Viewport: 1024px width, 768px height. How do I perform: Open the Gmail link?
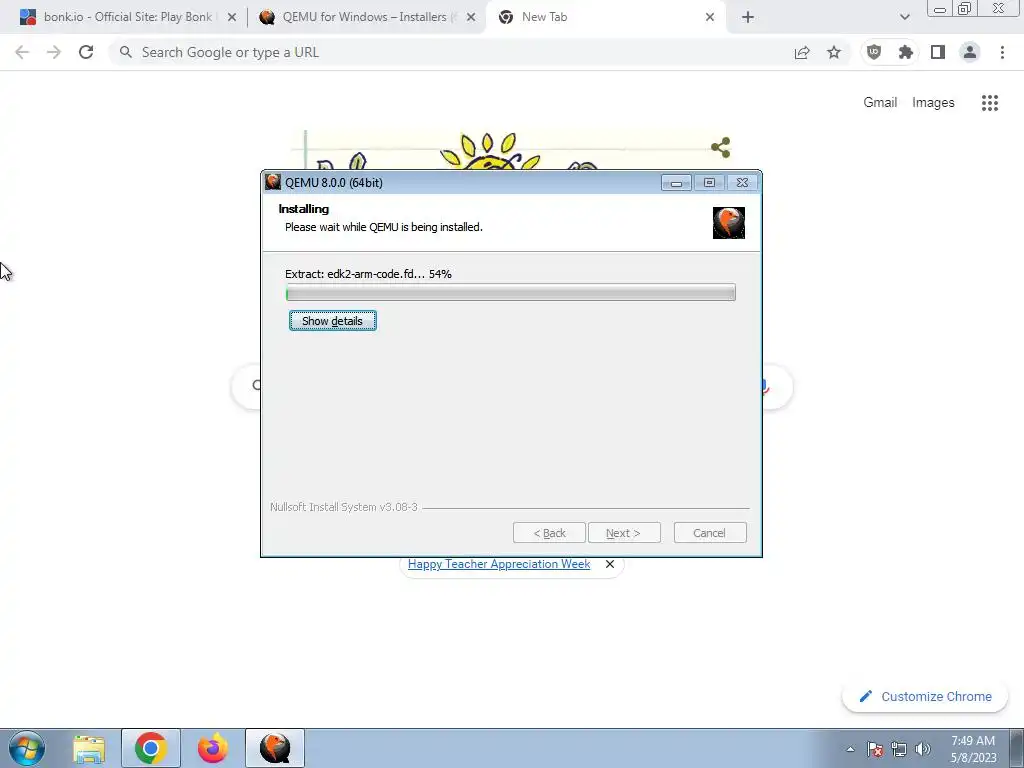pos(880,103)
